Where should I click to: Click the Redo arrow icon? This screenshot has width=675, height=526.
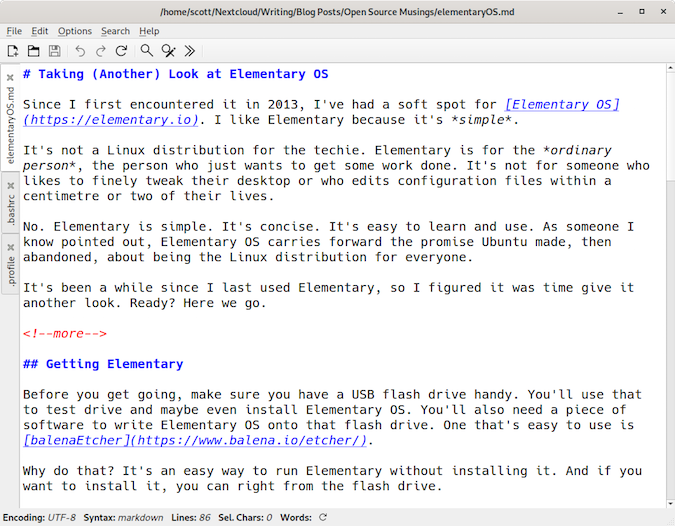pyautogui.click(x=100, y=51)
